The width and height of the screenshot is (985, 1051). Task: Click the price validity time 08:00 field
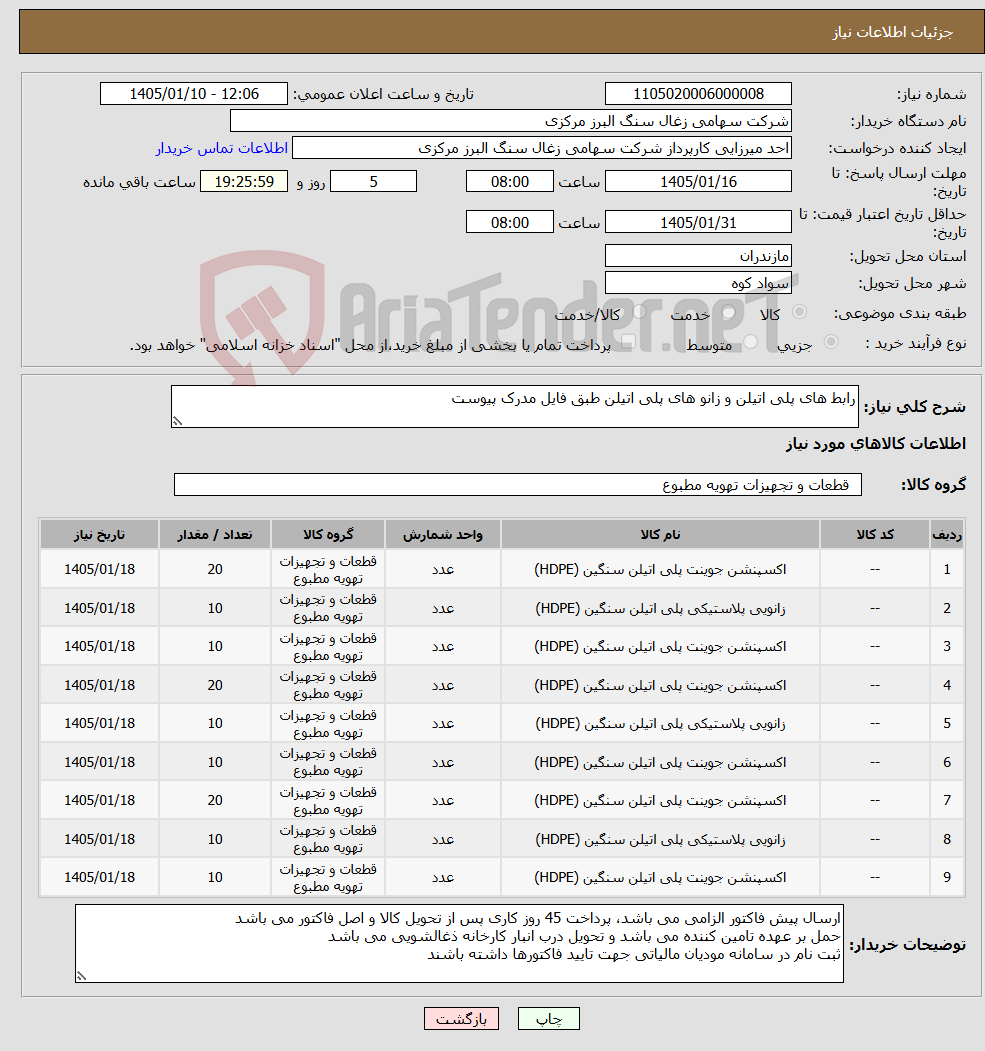[x=509, y=222]
